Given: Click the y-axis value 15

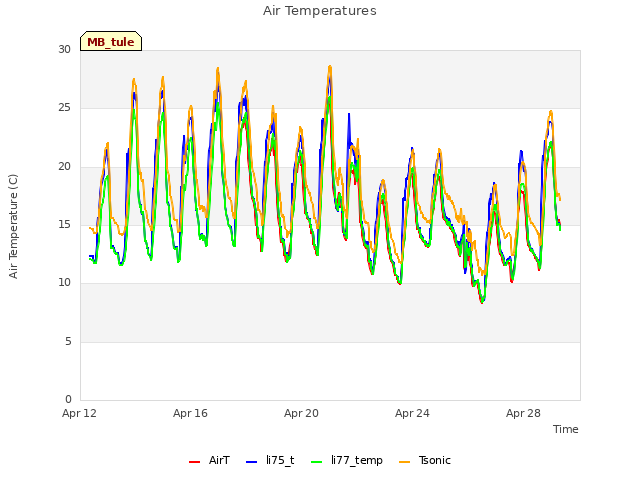Looking at the screenshot, I should coord(64,224).
